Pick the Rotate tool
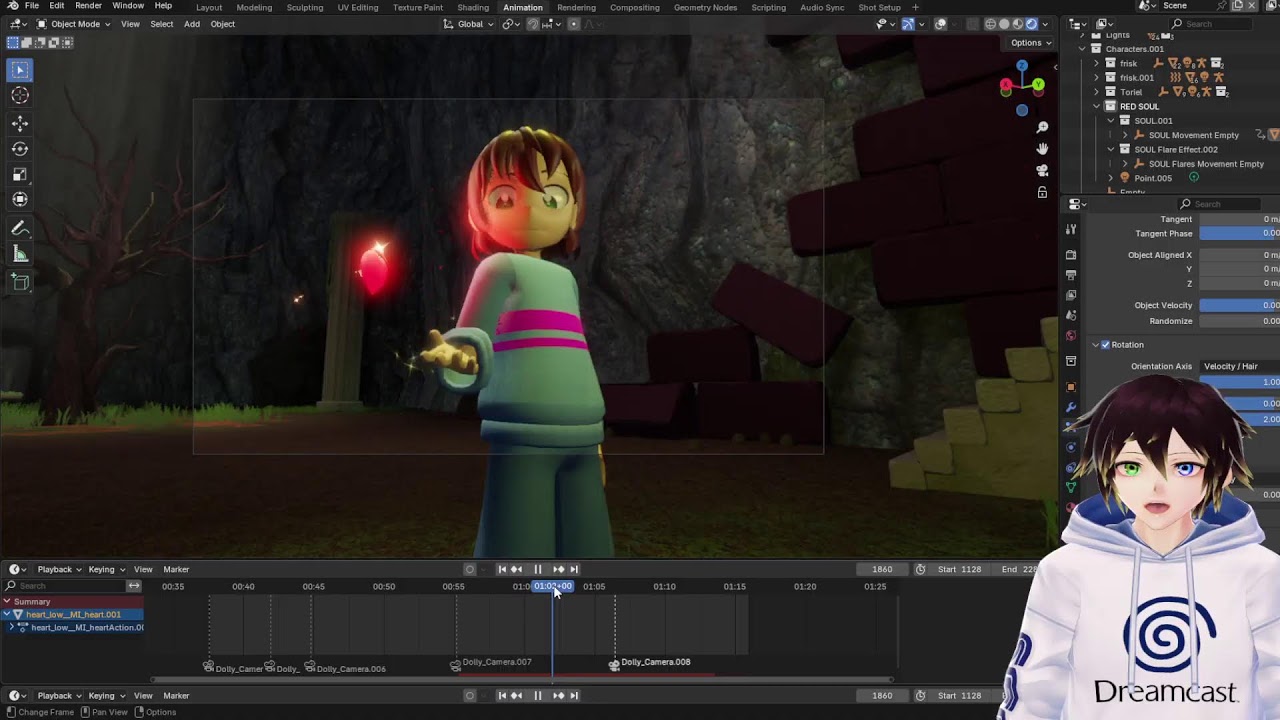Image resolution: width=1280 pixels, height=720 pixels. [x=20, y=148]
